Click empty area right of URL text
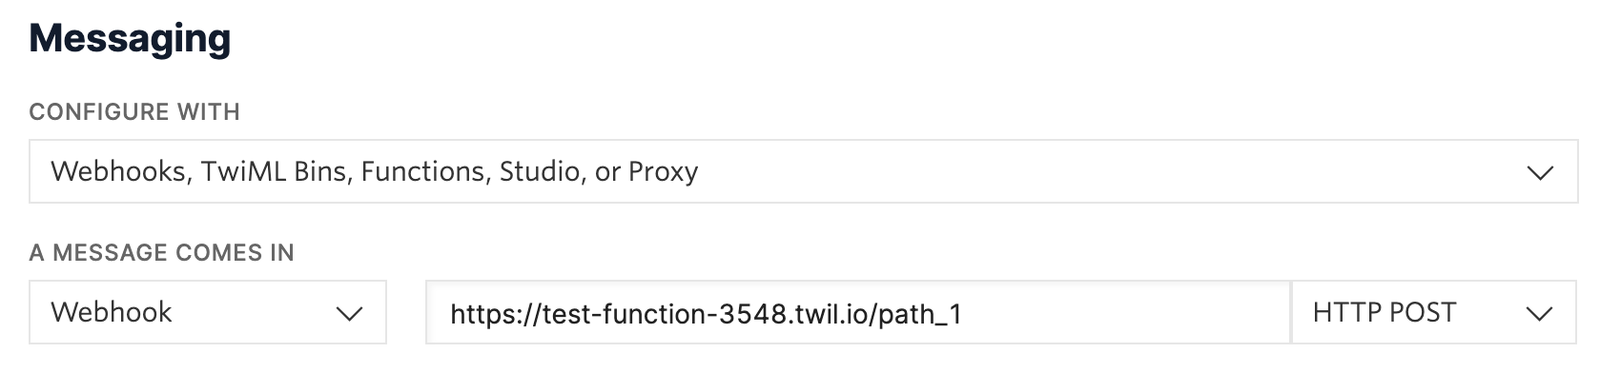Image resolution: width=1600 pixels, height=373 pixels. 1125,312
